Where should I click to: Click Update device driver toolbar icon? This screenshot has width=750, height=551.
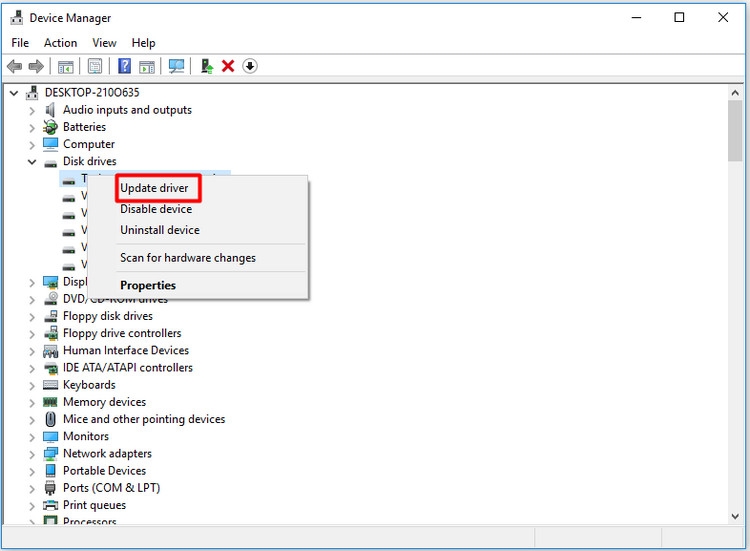pyautogui.click(x=207, y=66)
